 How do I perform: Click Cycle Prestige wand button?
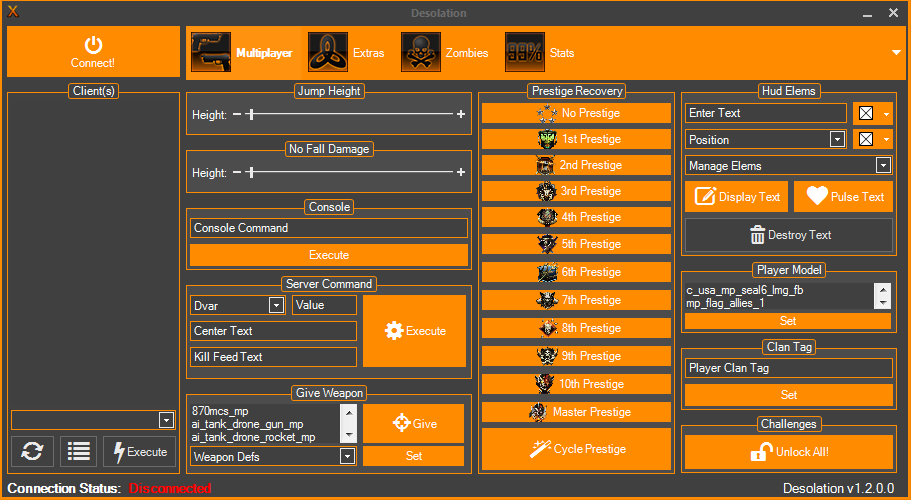576,449
